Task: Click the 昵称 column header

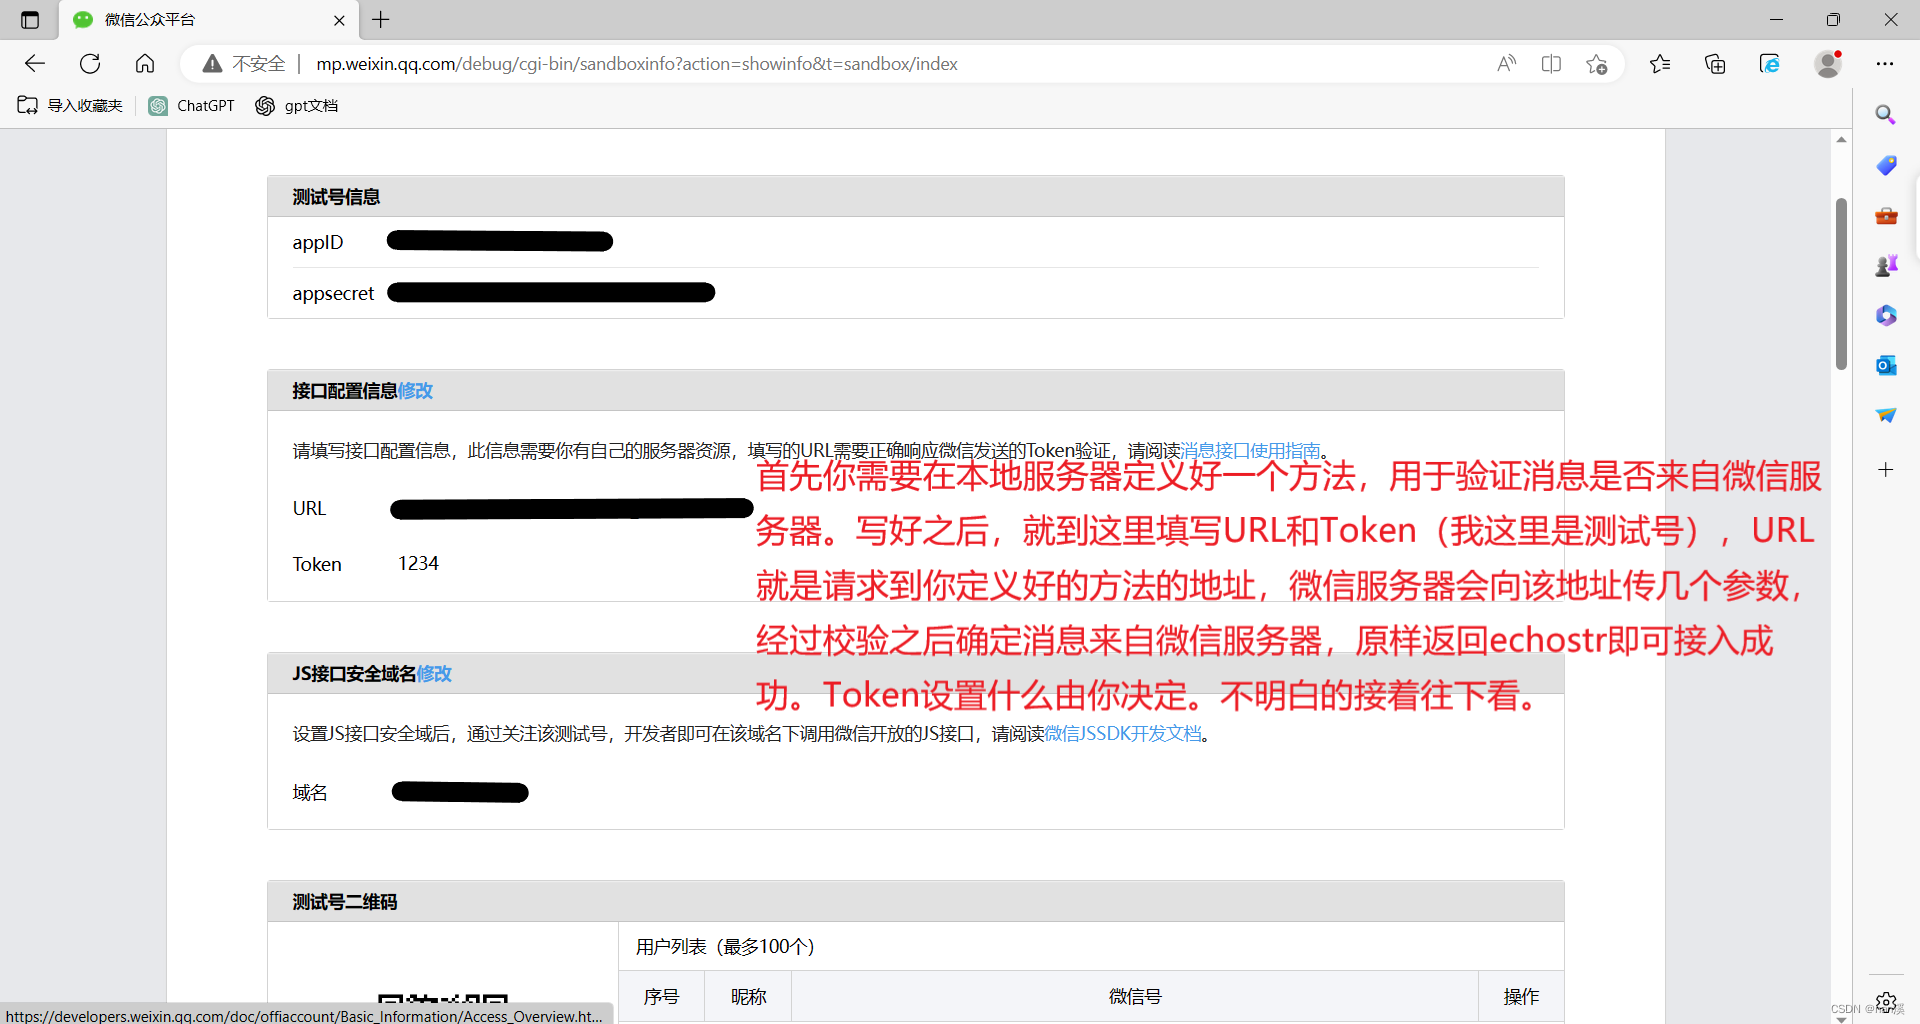Action: 748,997
